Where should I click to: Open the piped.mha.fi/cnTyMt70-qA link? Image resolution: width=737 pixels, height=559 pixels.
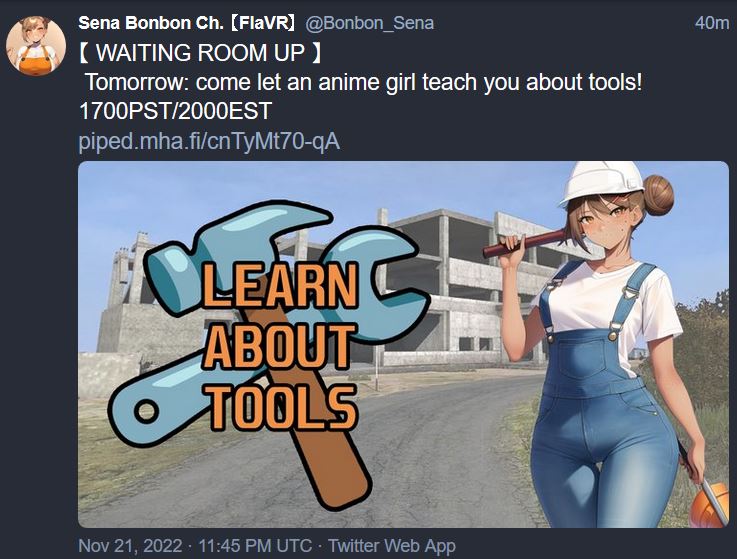pyautogui.click(x=209, y=141)
